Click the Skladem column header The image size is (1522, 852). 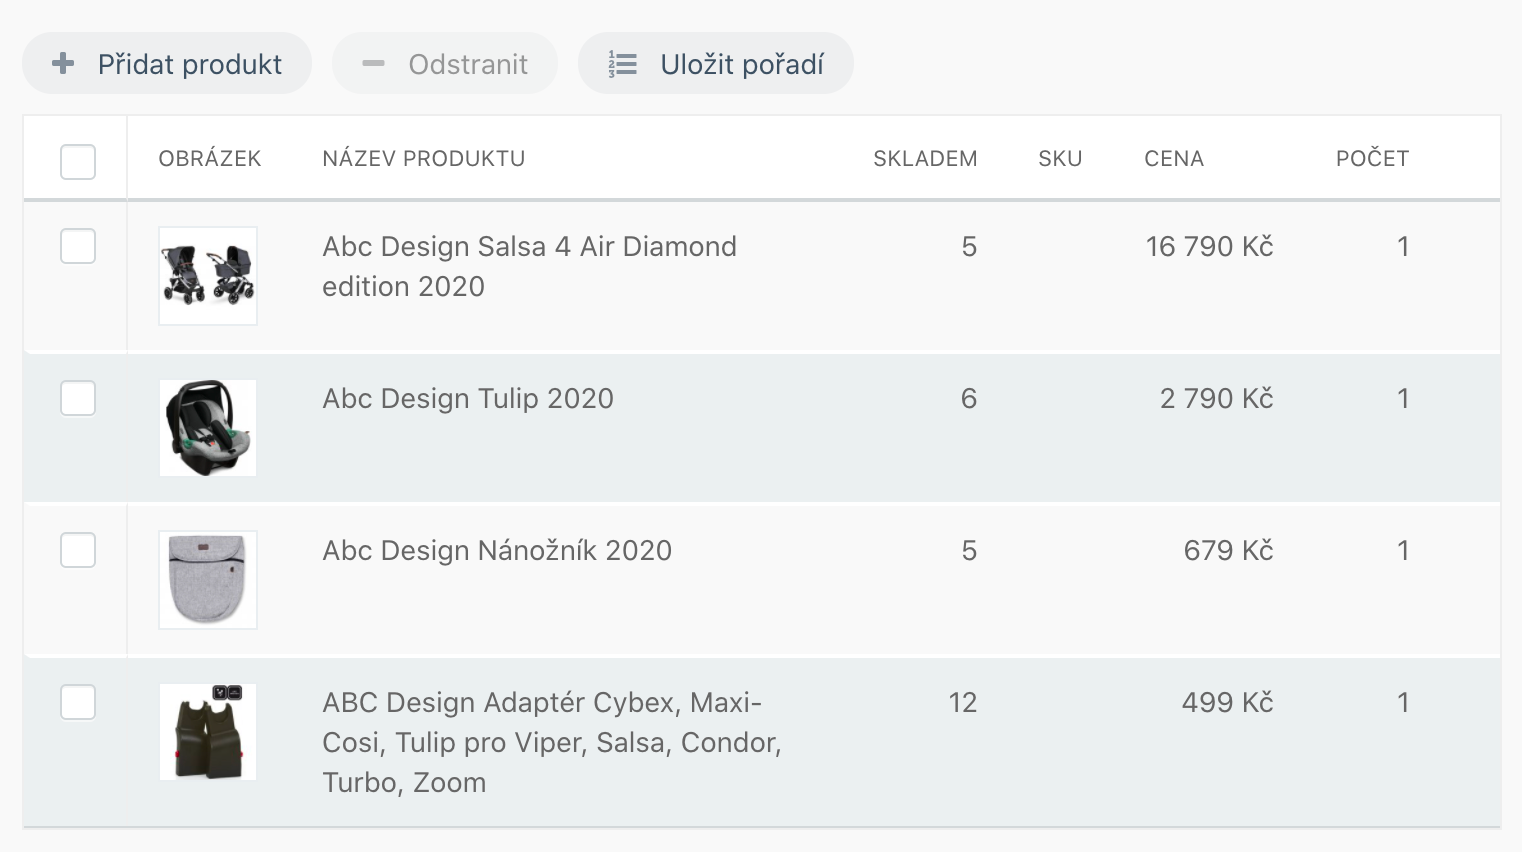click(925, 158)
